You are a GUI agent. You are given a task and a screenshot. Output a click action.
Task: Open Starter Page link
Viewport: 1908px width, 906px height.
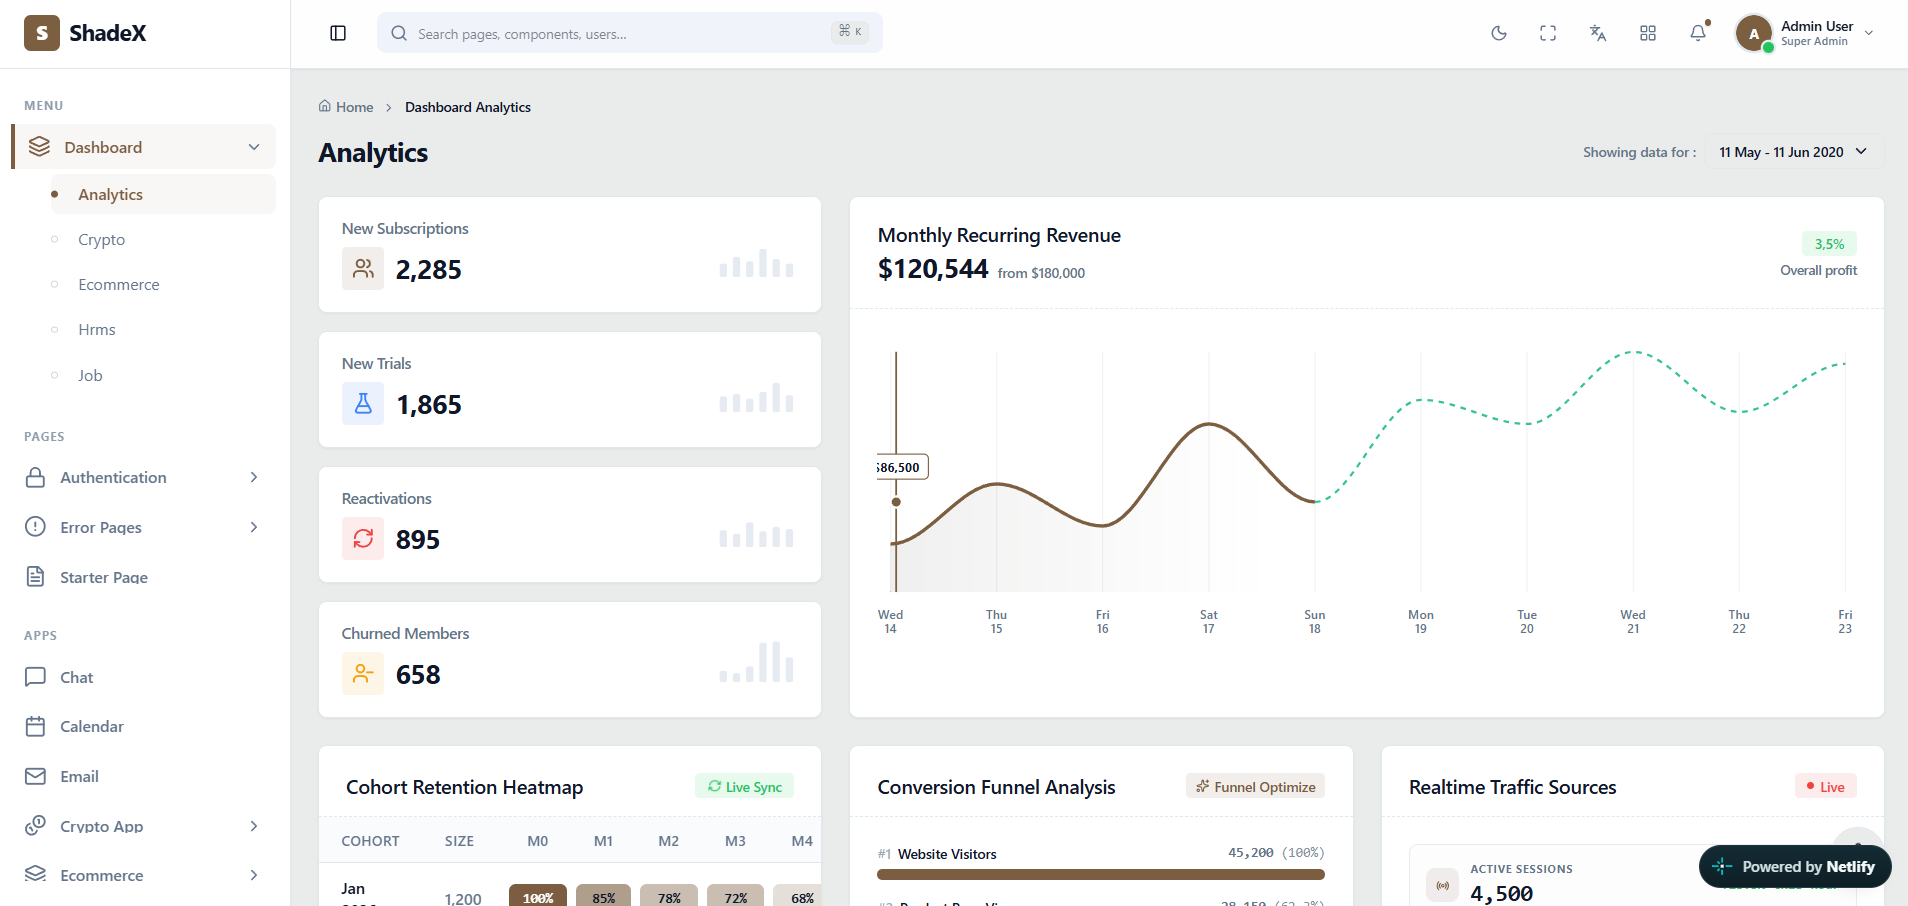(104, 577)
